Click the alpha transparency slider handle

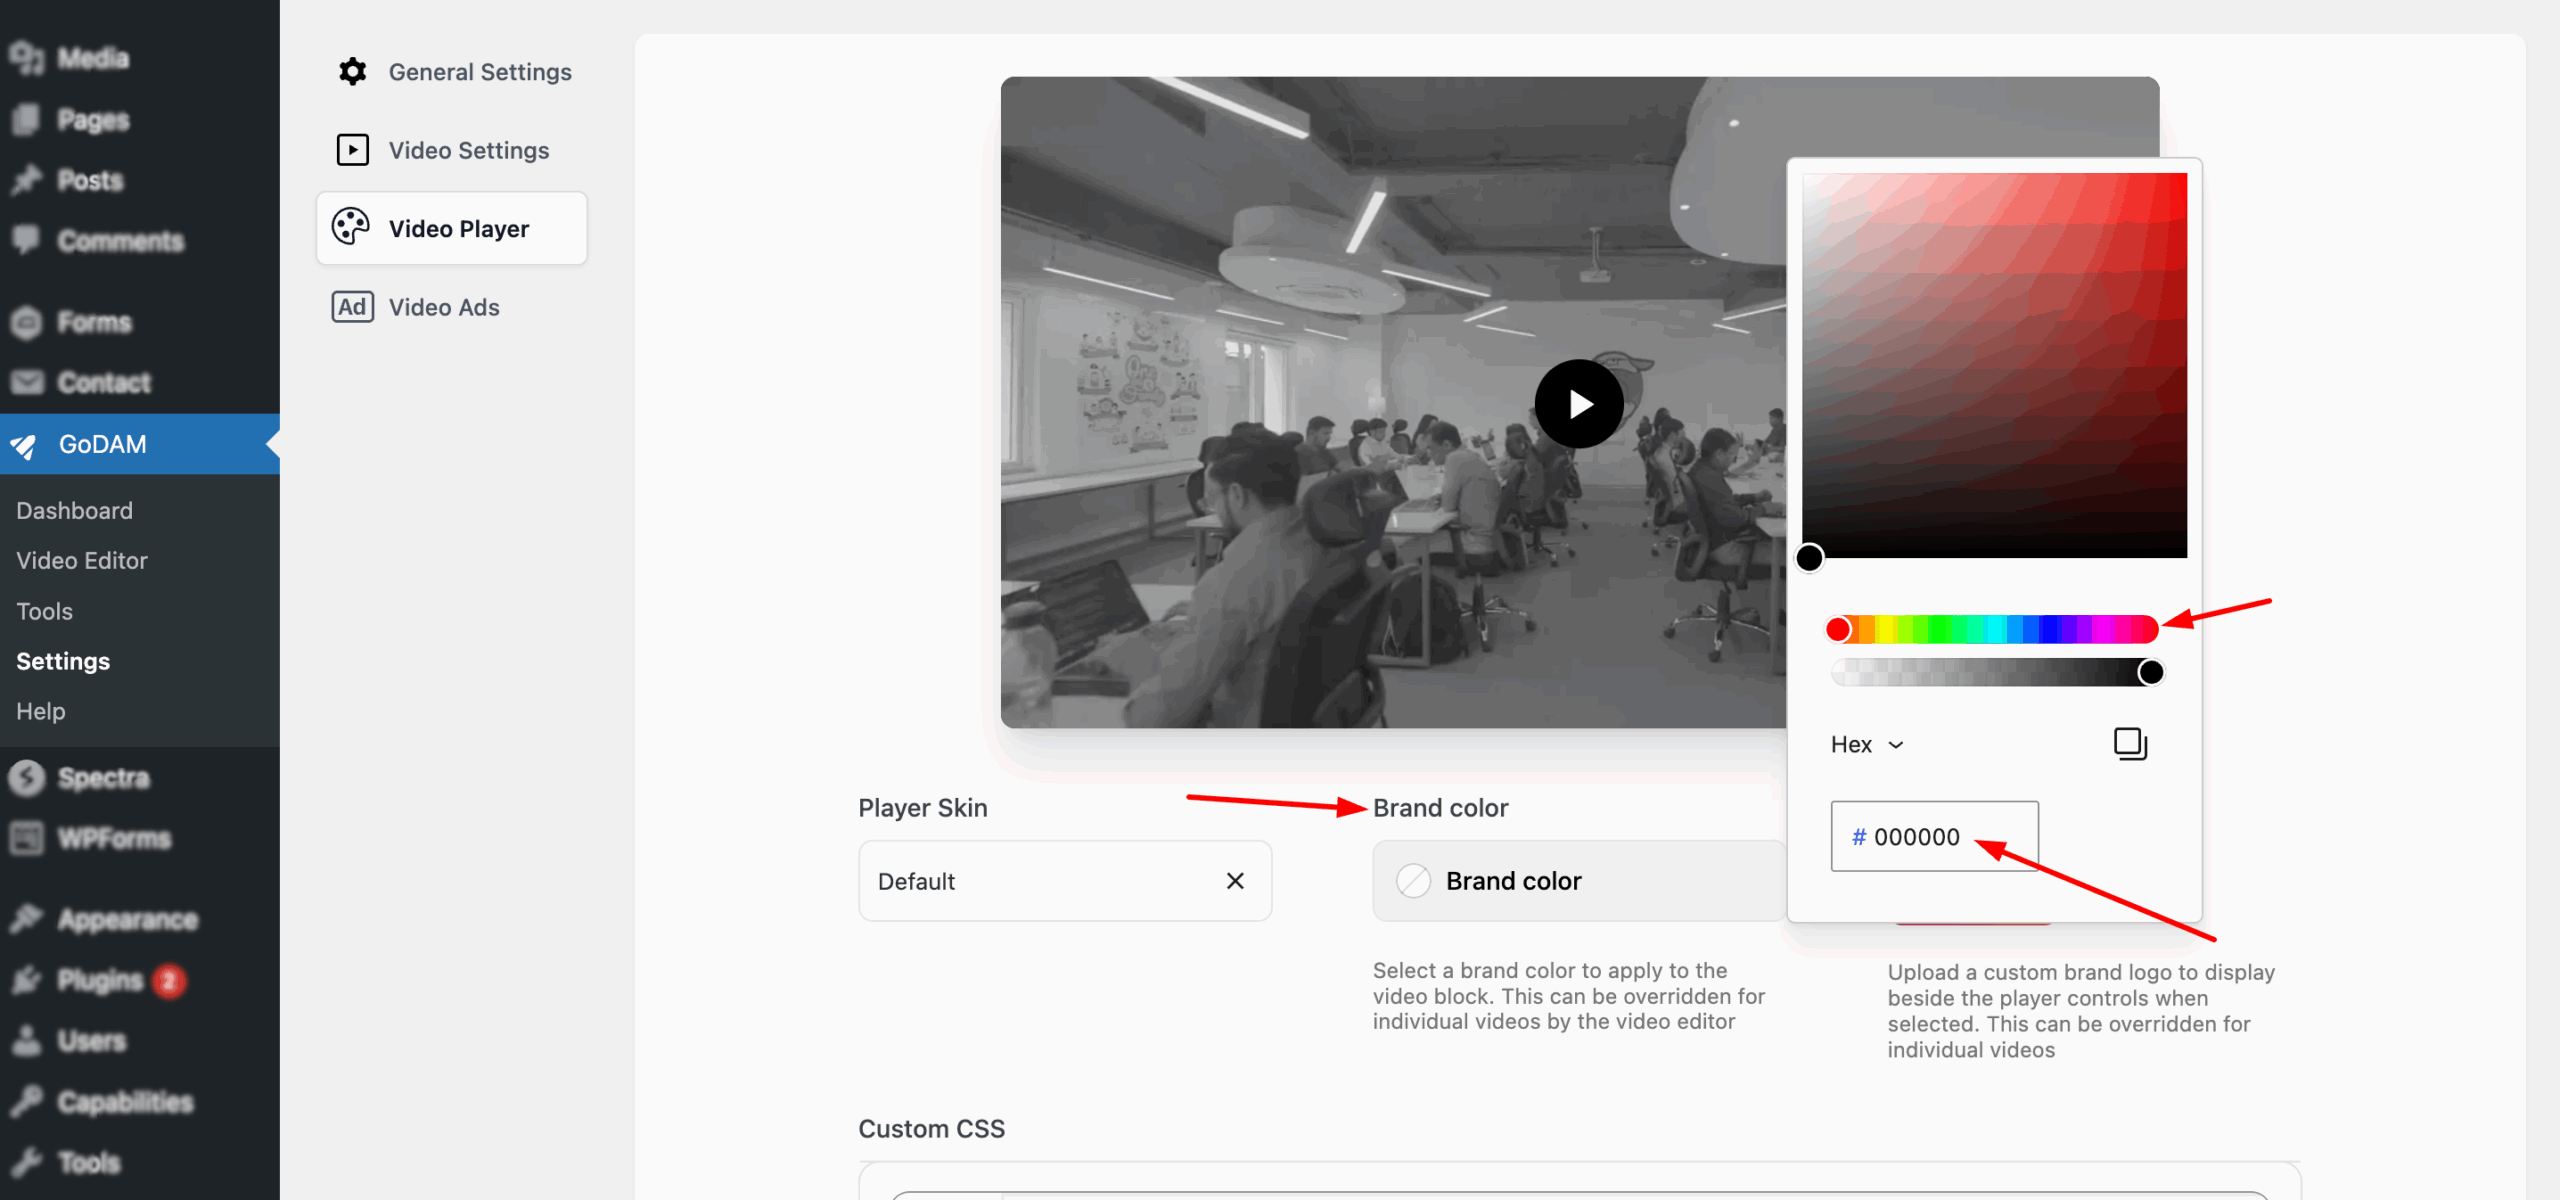[x=2150, y=673]
